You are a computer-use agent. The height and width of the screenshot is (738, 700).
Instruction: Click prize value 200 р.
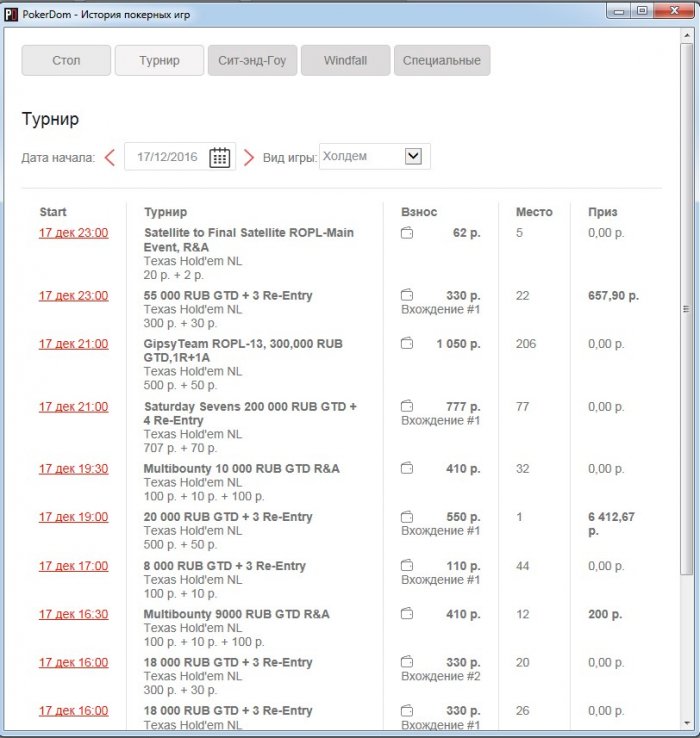[605, 614]
